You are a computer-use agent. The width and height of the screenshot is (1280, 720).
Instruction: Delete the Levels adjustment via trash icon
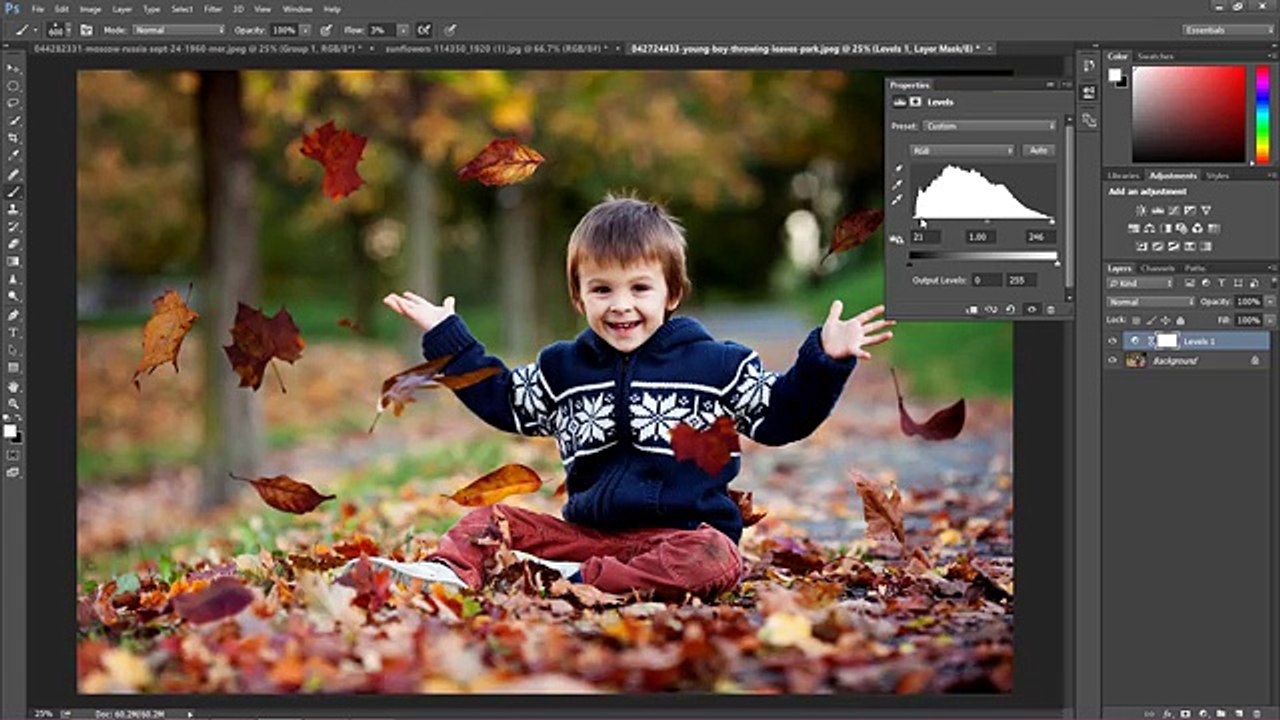point(1050,310)
